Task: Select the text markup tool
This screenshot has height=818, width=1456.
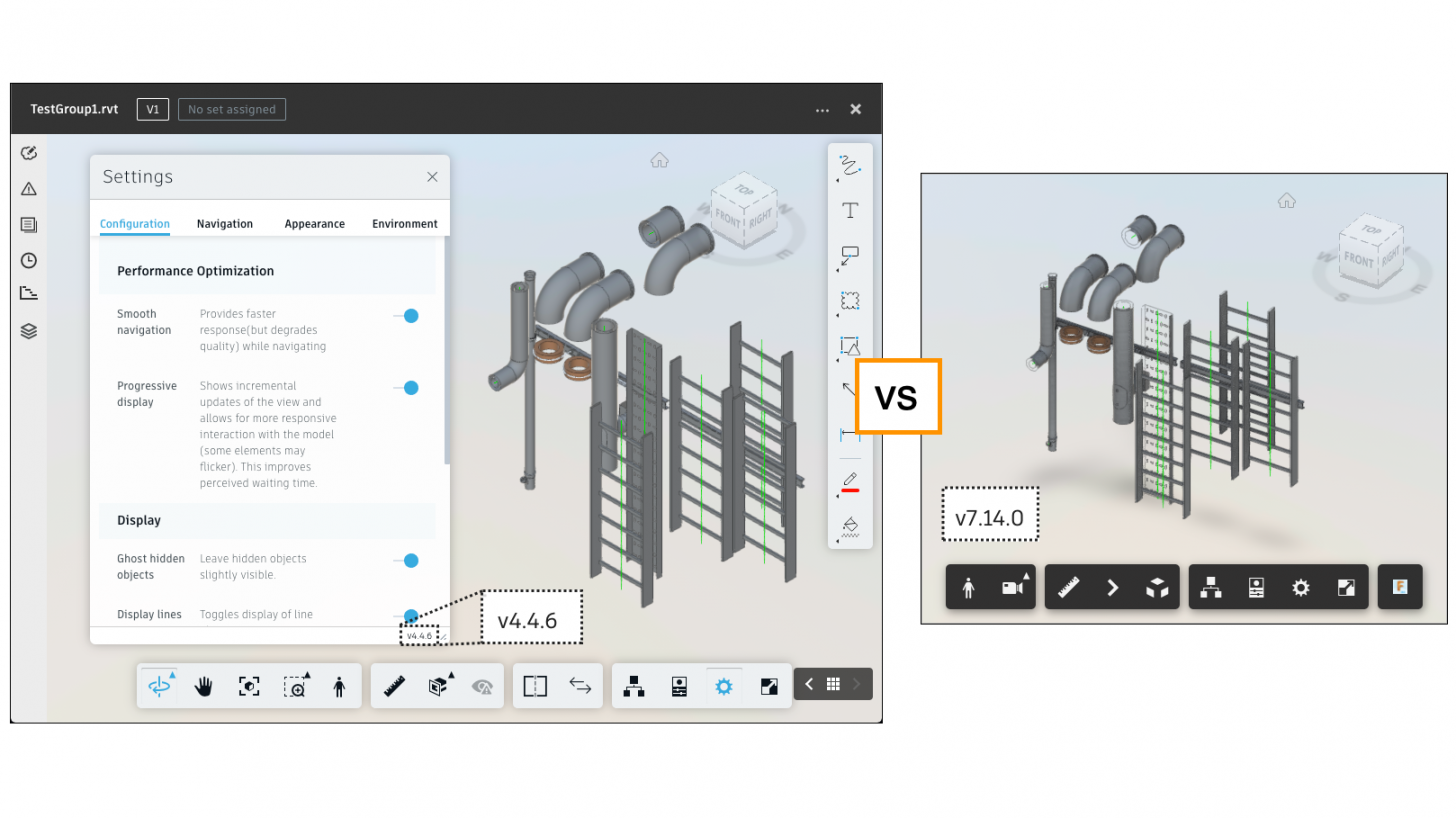Action: pos(850,211)
